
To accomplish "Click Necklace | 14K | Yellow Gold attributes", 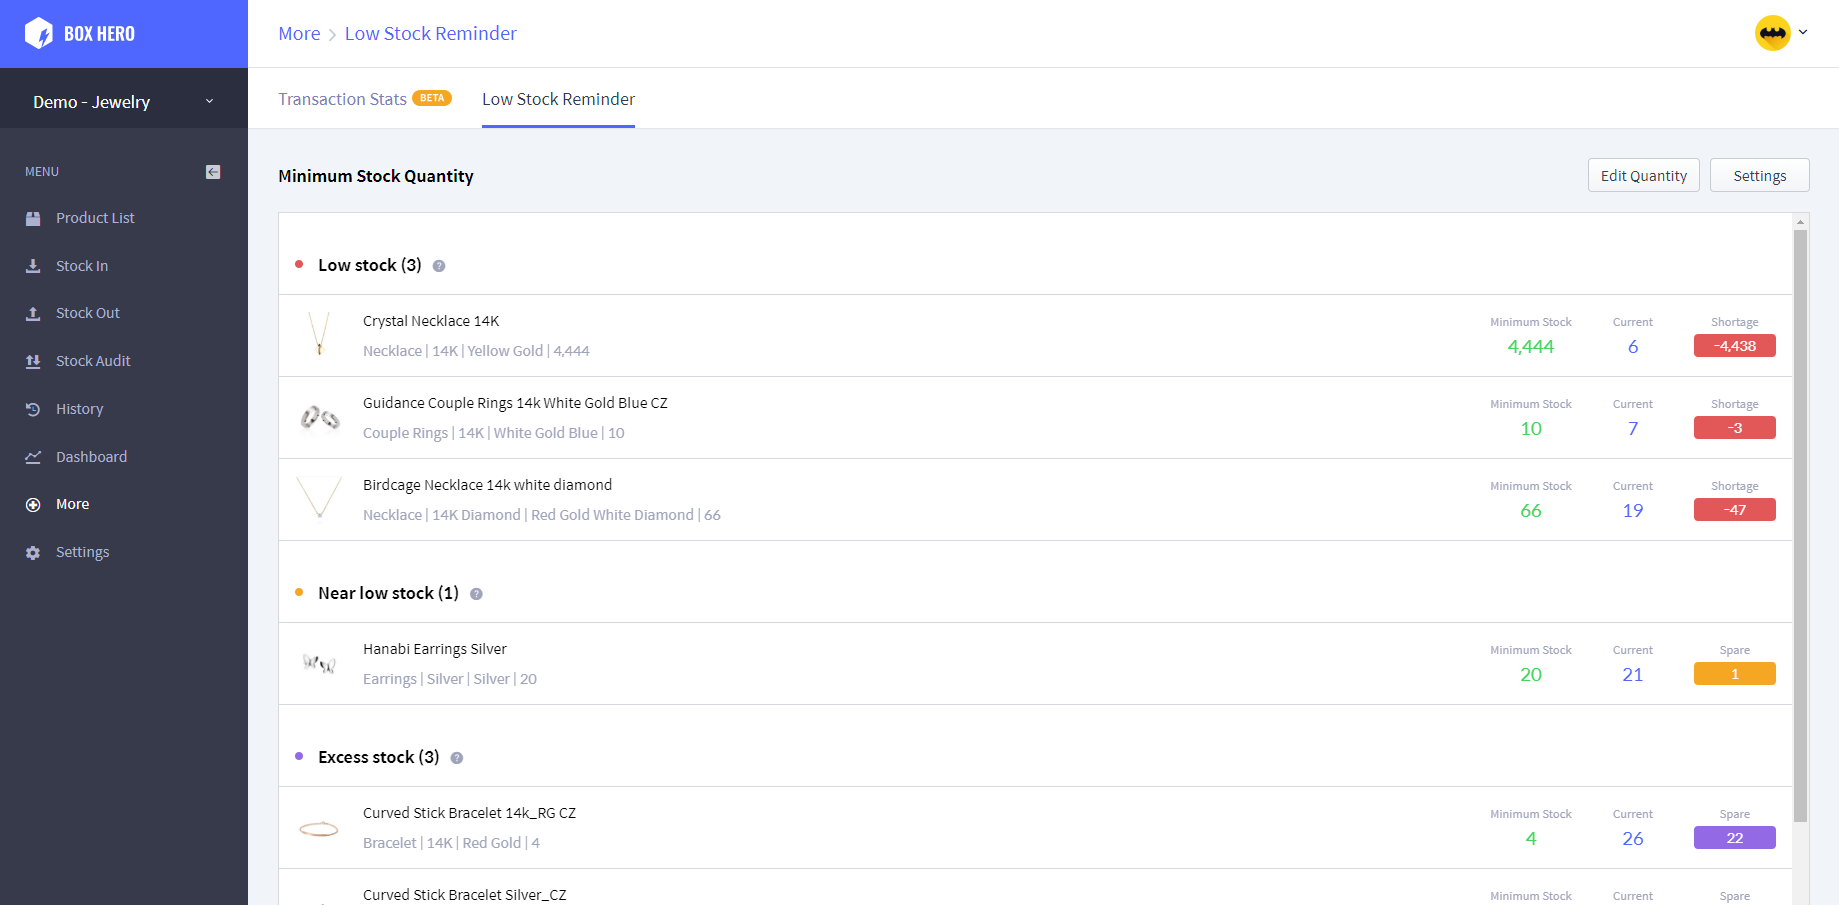I will pyautogui.click(x=476, y=351).
